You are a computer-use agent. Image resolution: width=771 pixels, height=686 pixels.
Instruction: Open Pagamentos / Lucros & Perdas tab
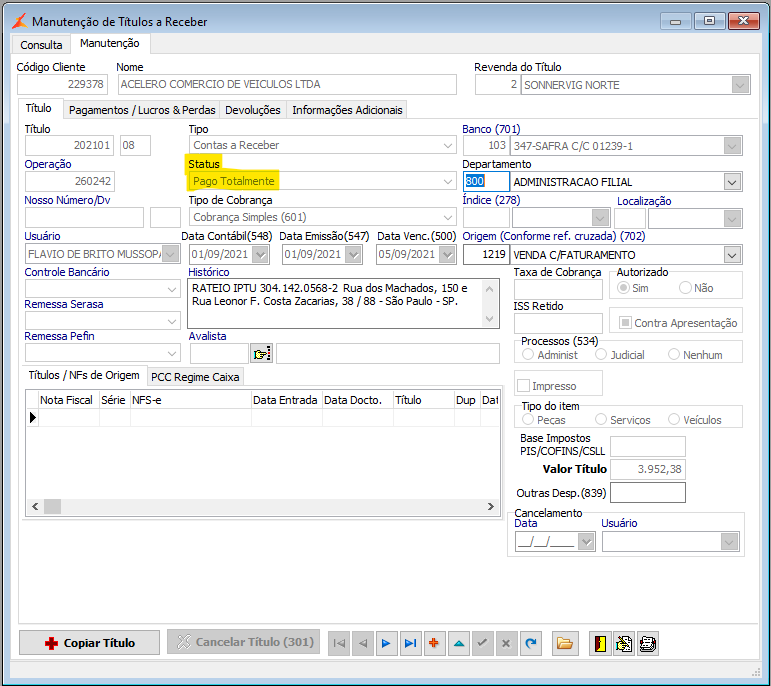coord(143,110)
